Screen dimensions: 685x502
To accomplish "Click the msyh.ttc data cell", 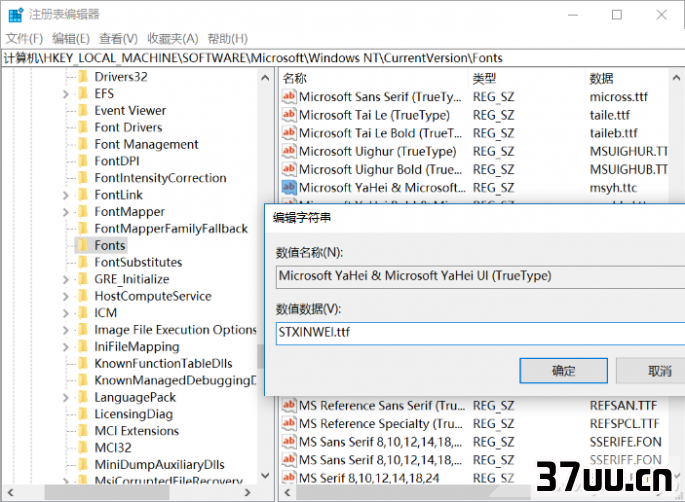I will coord(613,187).
